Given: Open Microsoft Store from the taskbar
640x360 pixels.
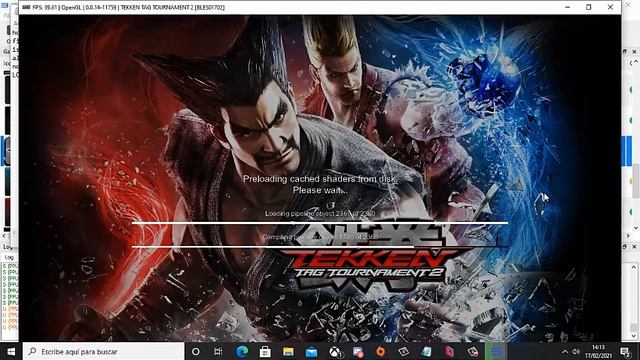Looking at the screenshot, I should tap(265, 351).
